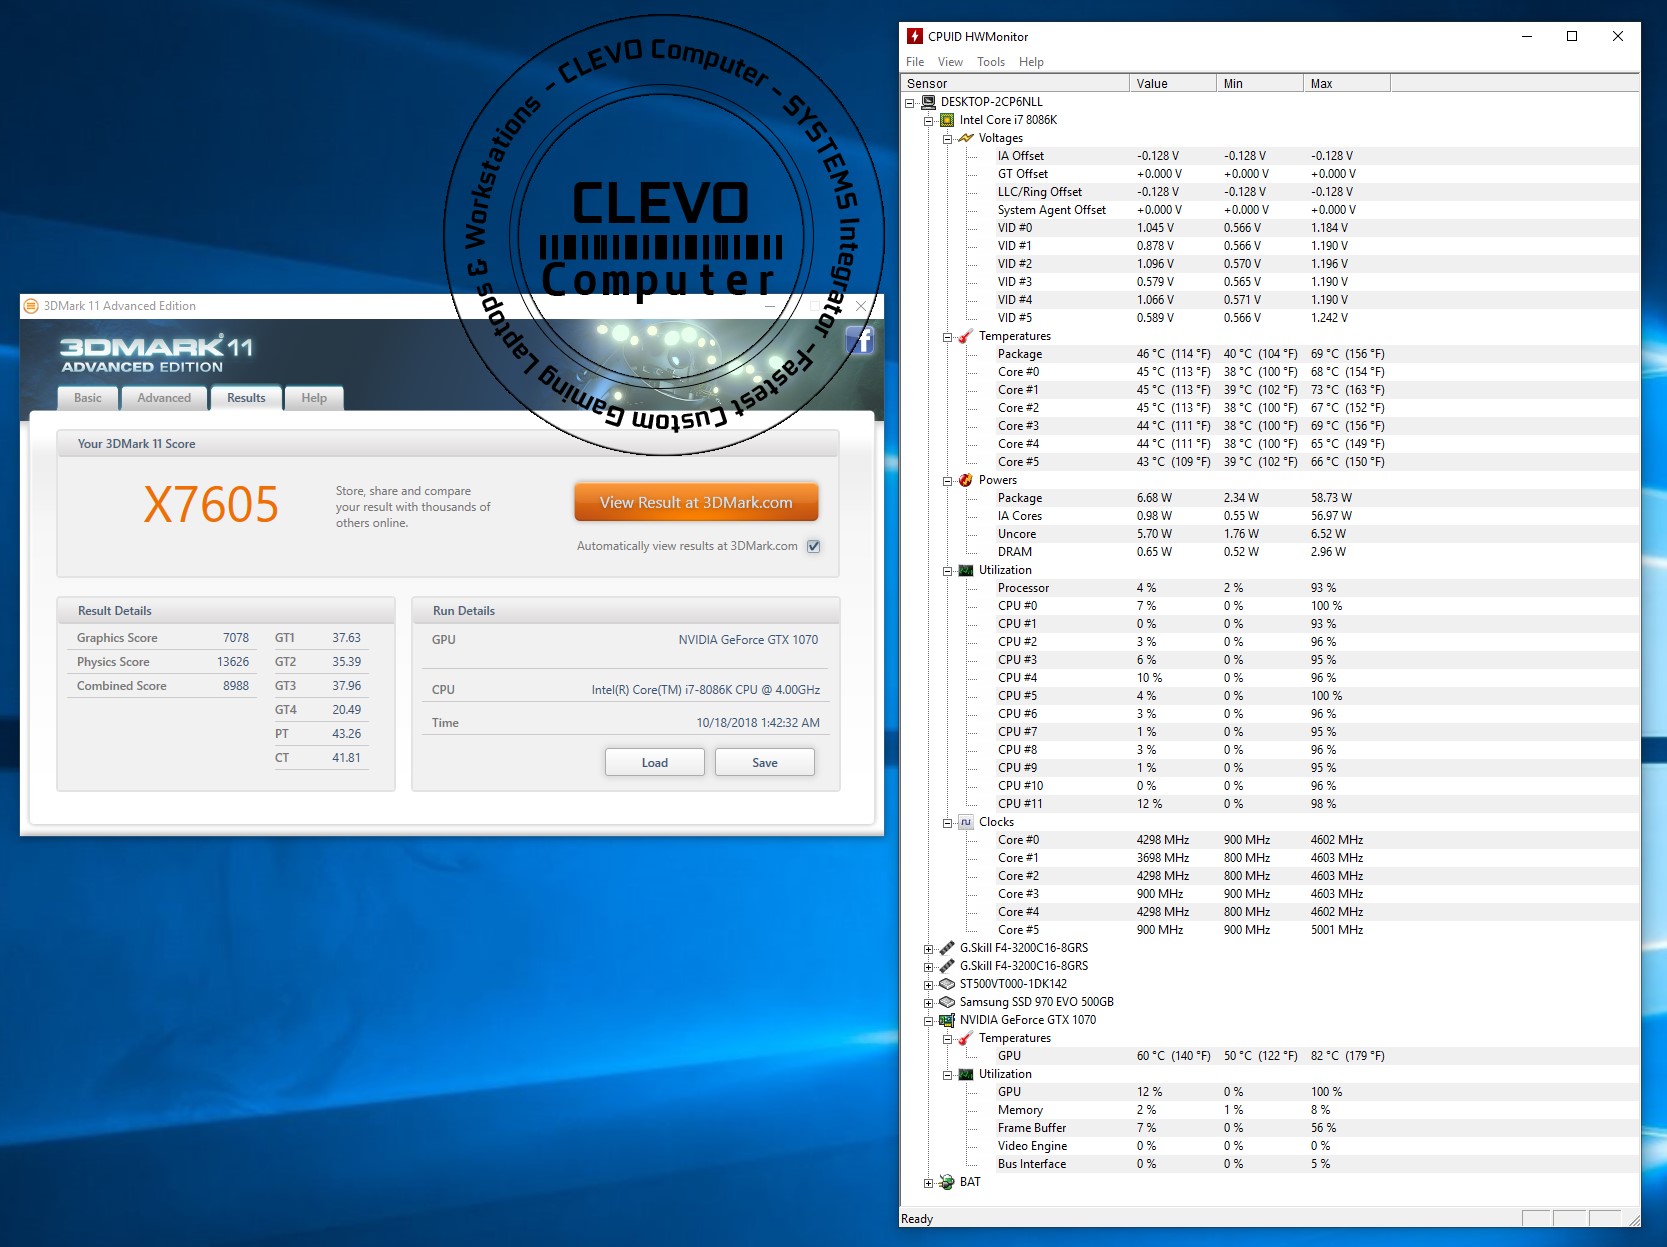1667x1247 pixels.
Task: Click the BAT battery icon
Action: (x=947, y=1182)
